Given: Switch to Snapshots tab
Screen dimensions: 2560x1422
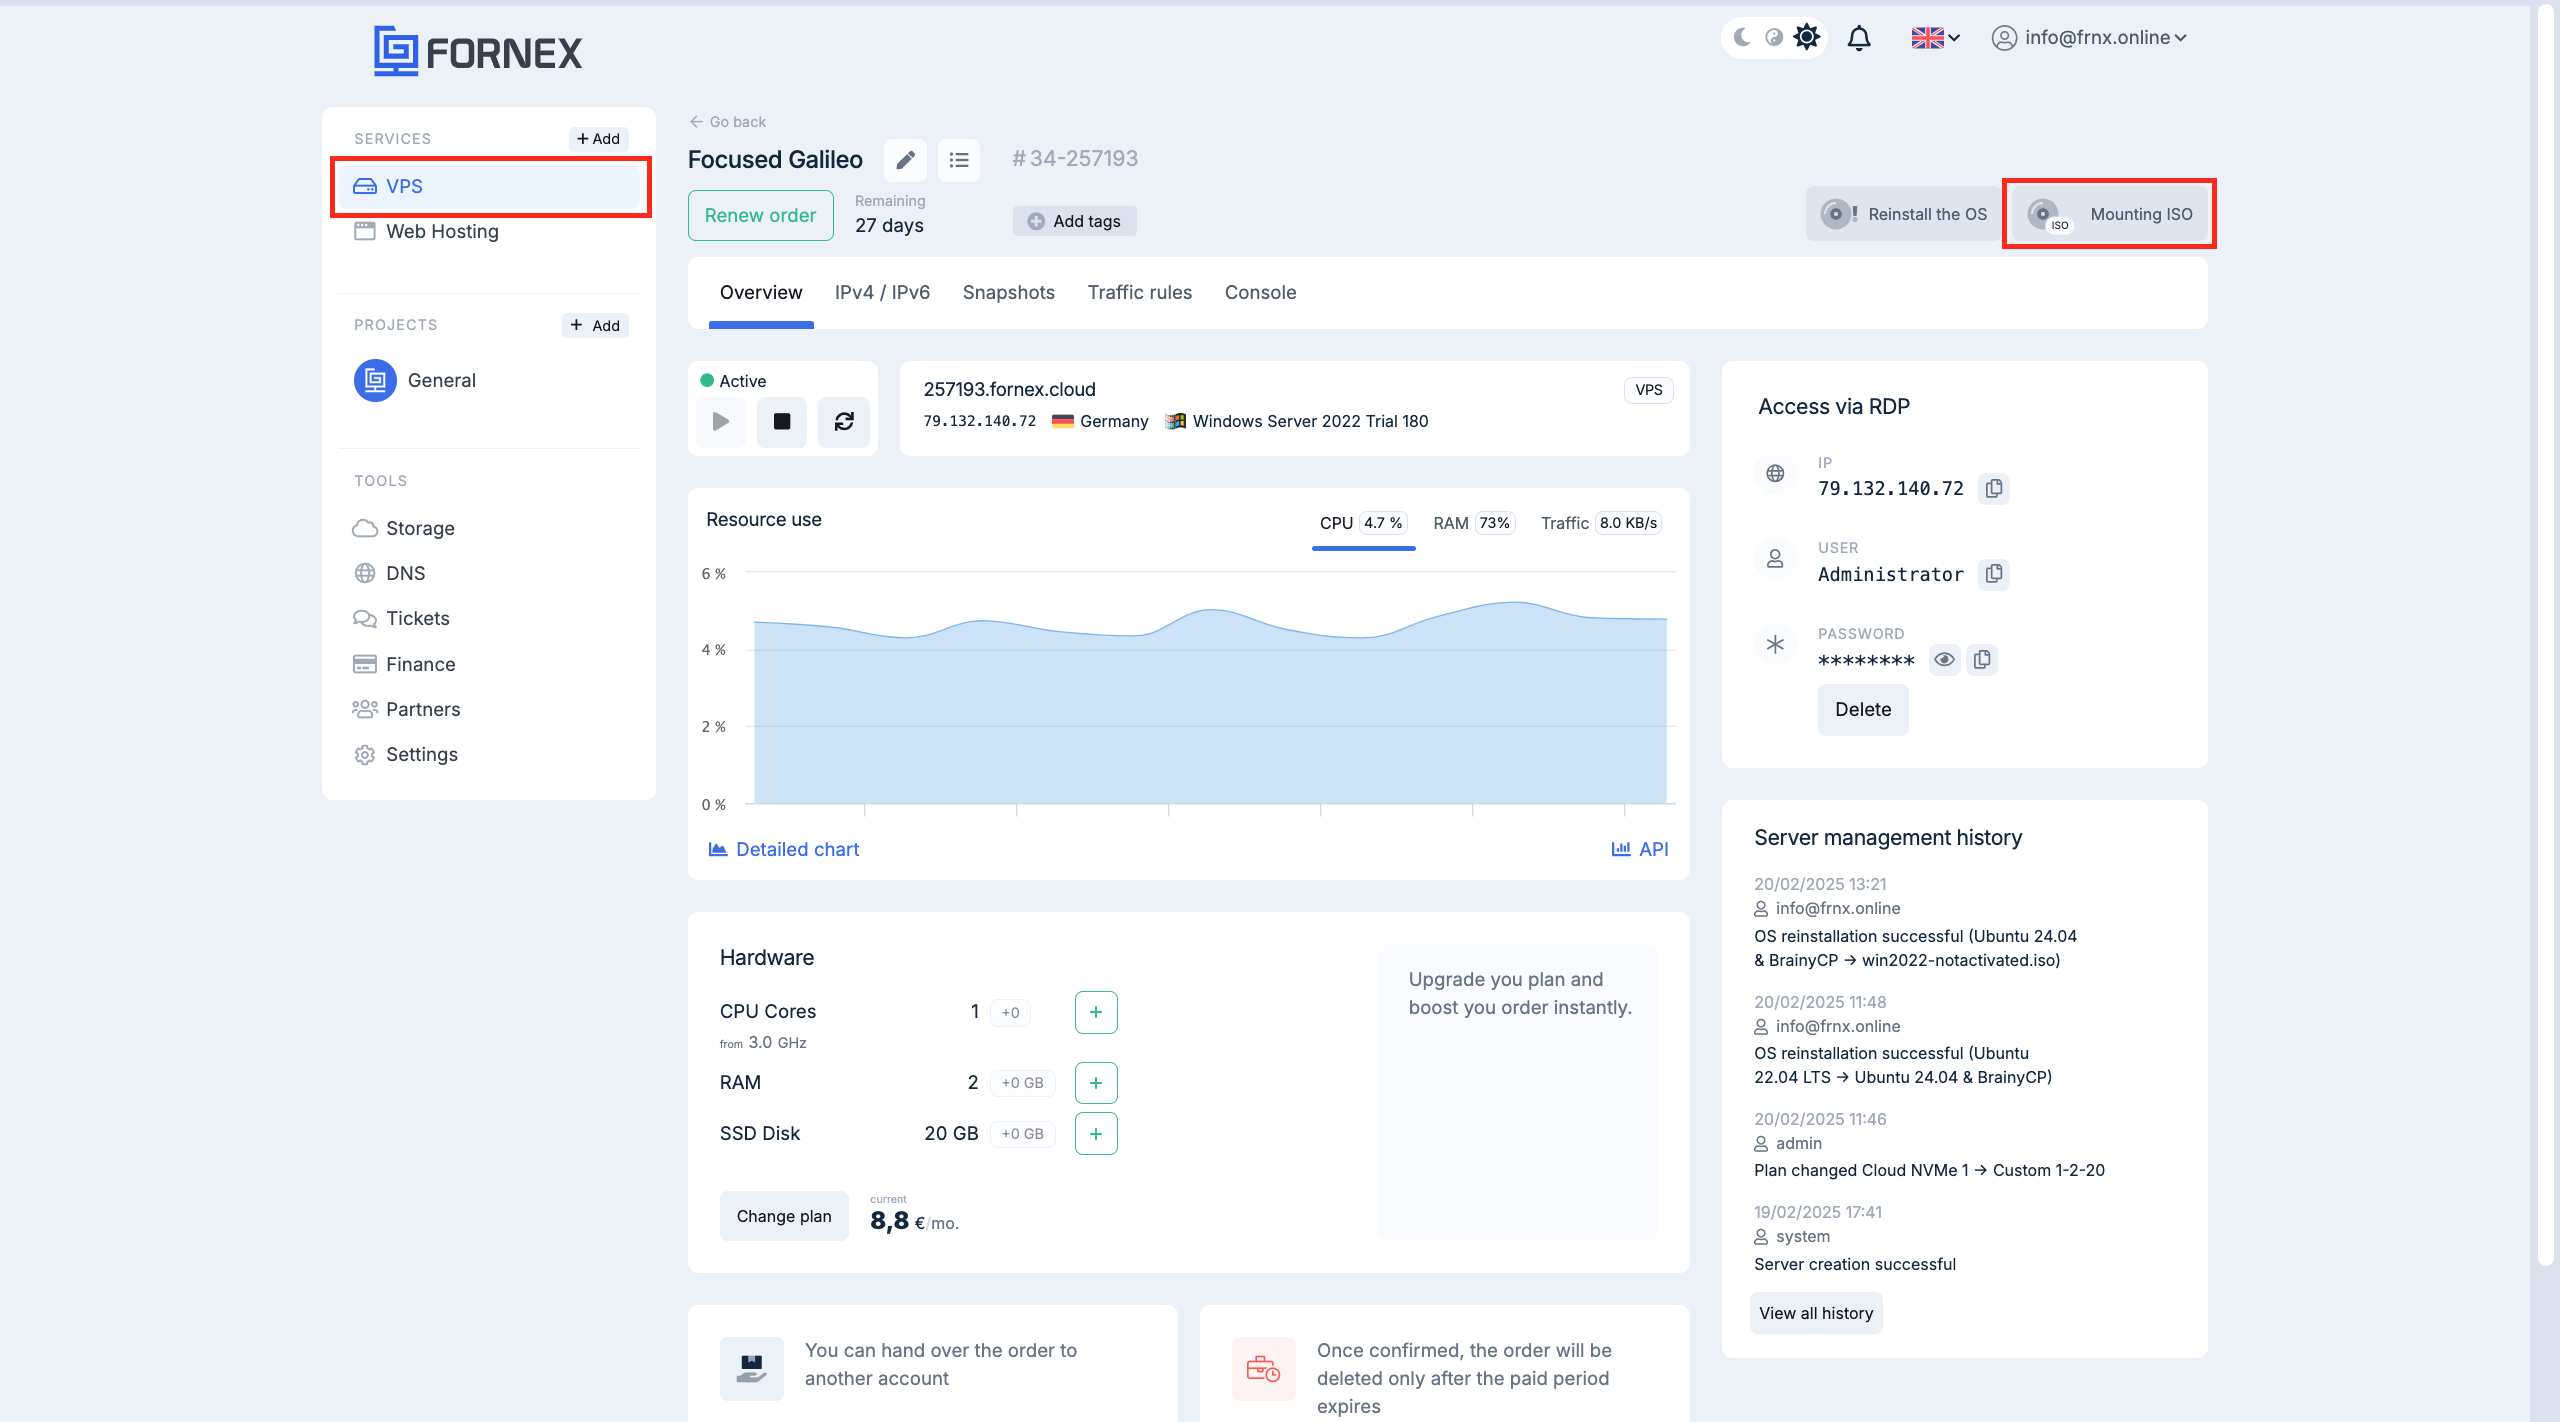Looking at the screenshot, I should [x=1008, y=292].
